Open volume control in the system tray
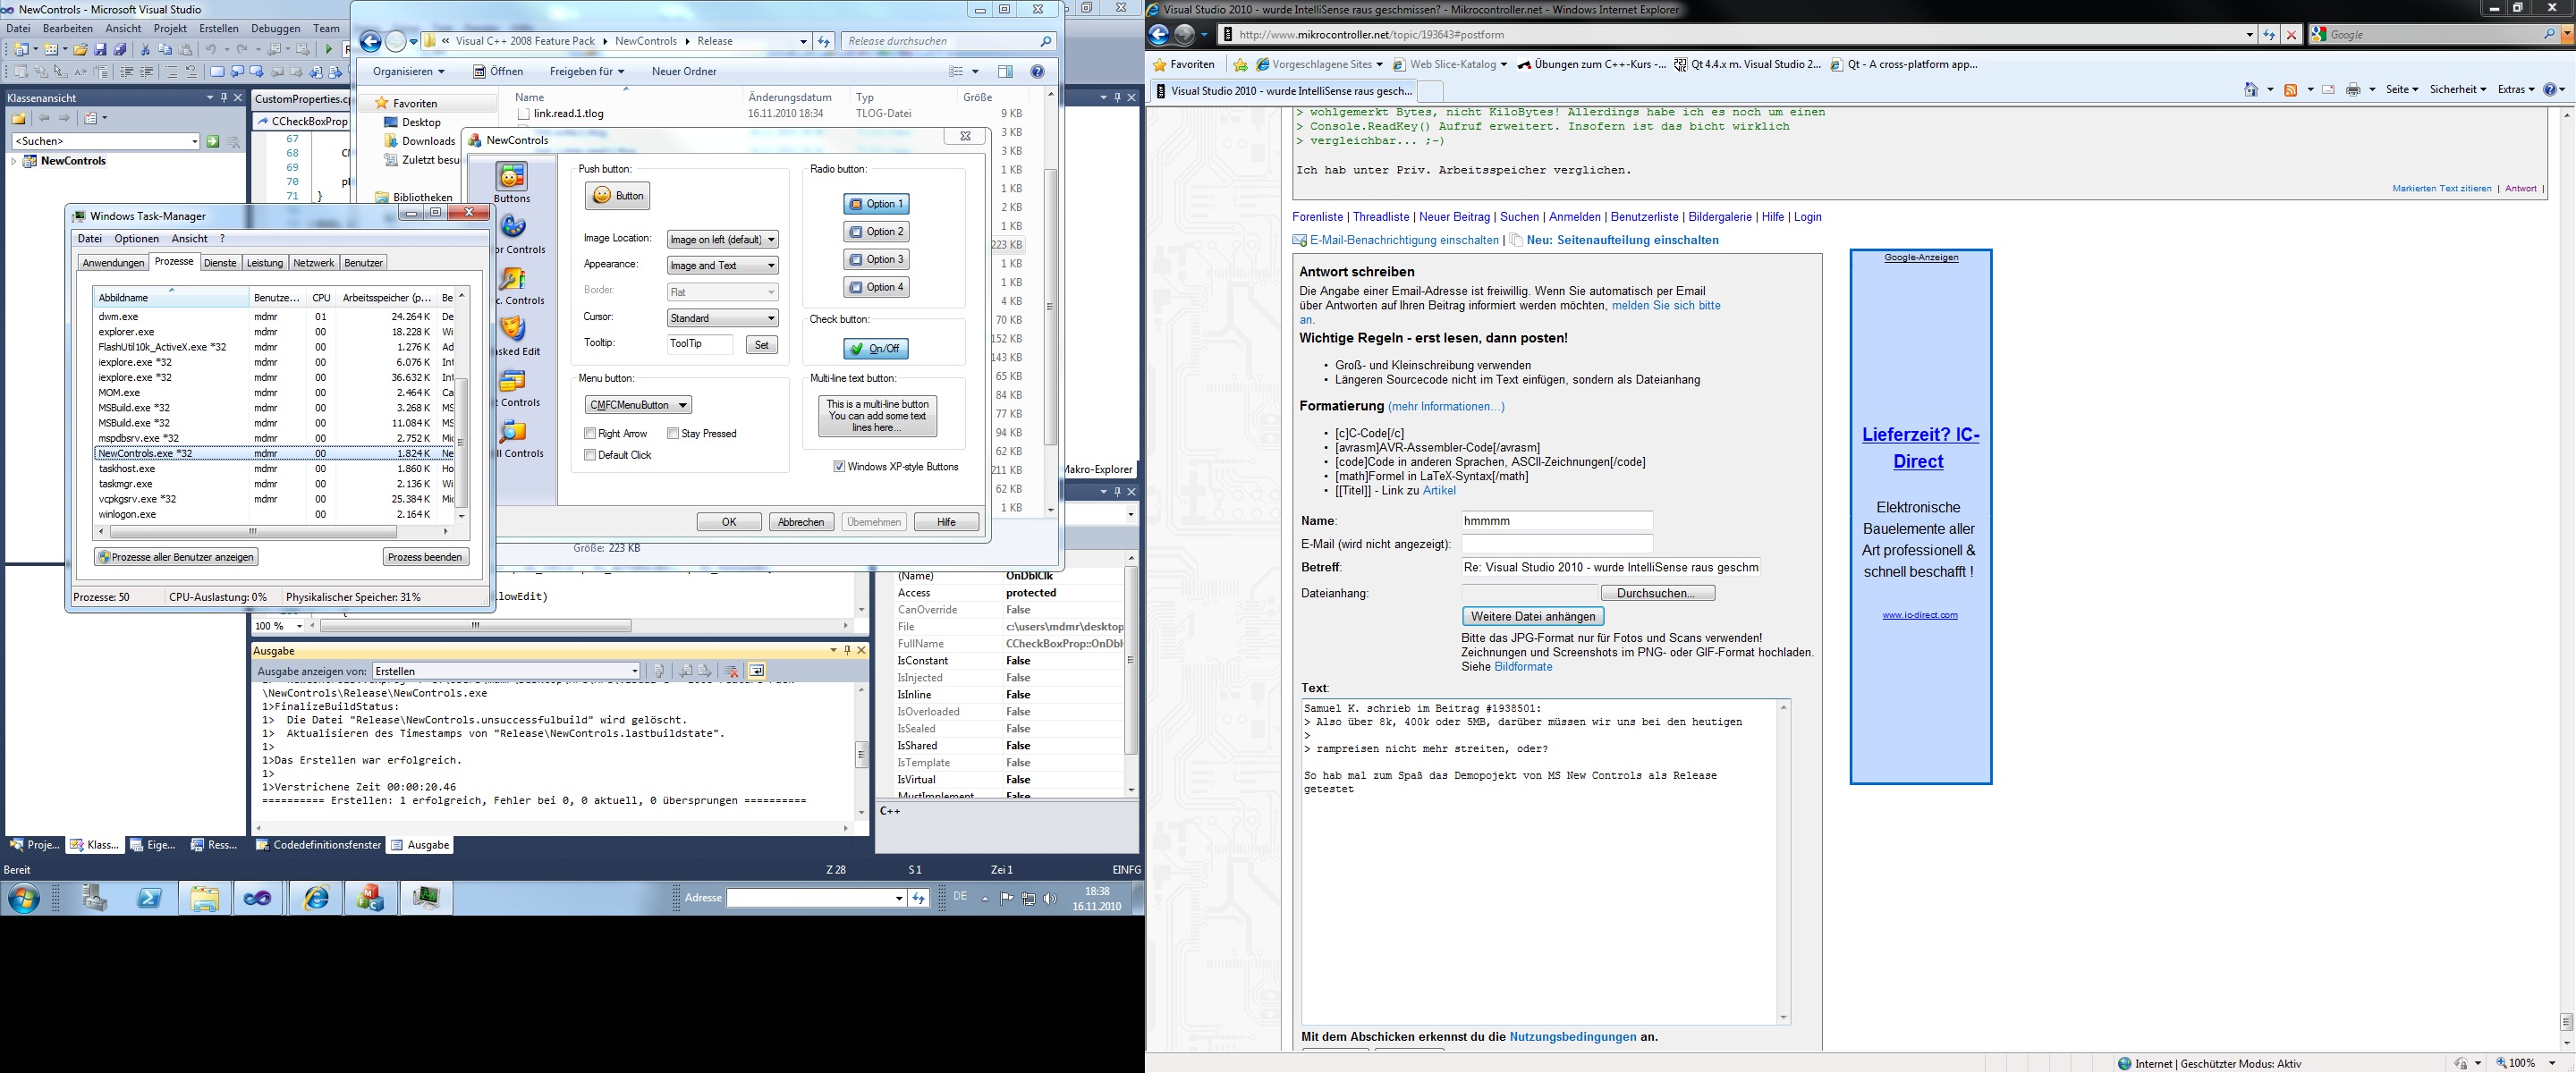Screen dimensions: 2576x1073 (x=1049, y=898)
